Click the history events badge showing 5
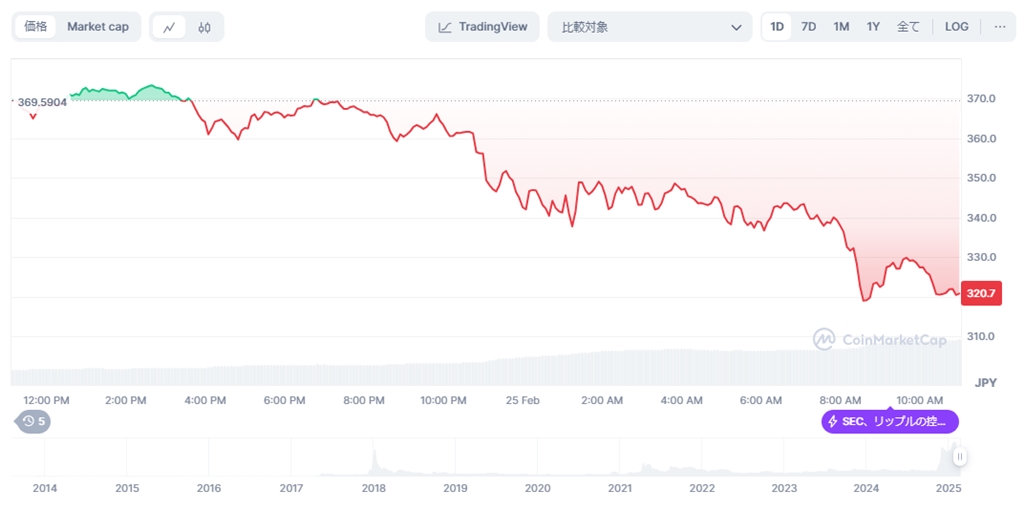The height and width of the screenshot is (511, 1024). [x=34, y=421]
